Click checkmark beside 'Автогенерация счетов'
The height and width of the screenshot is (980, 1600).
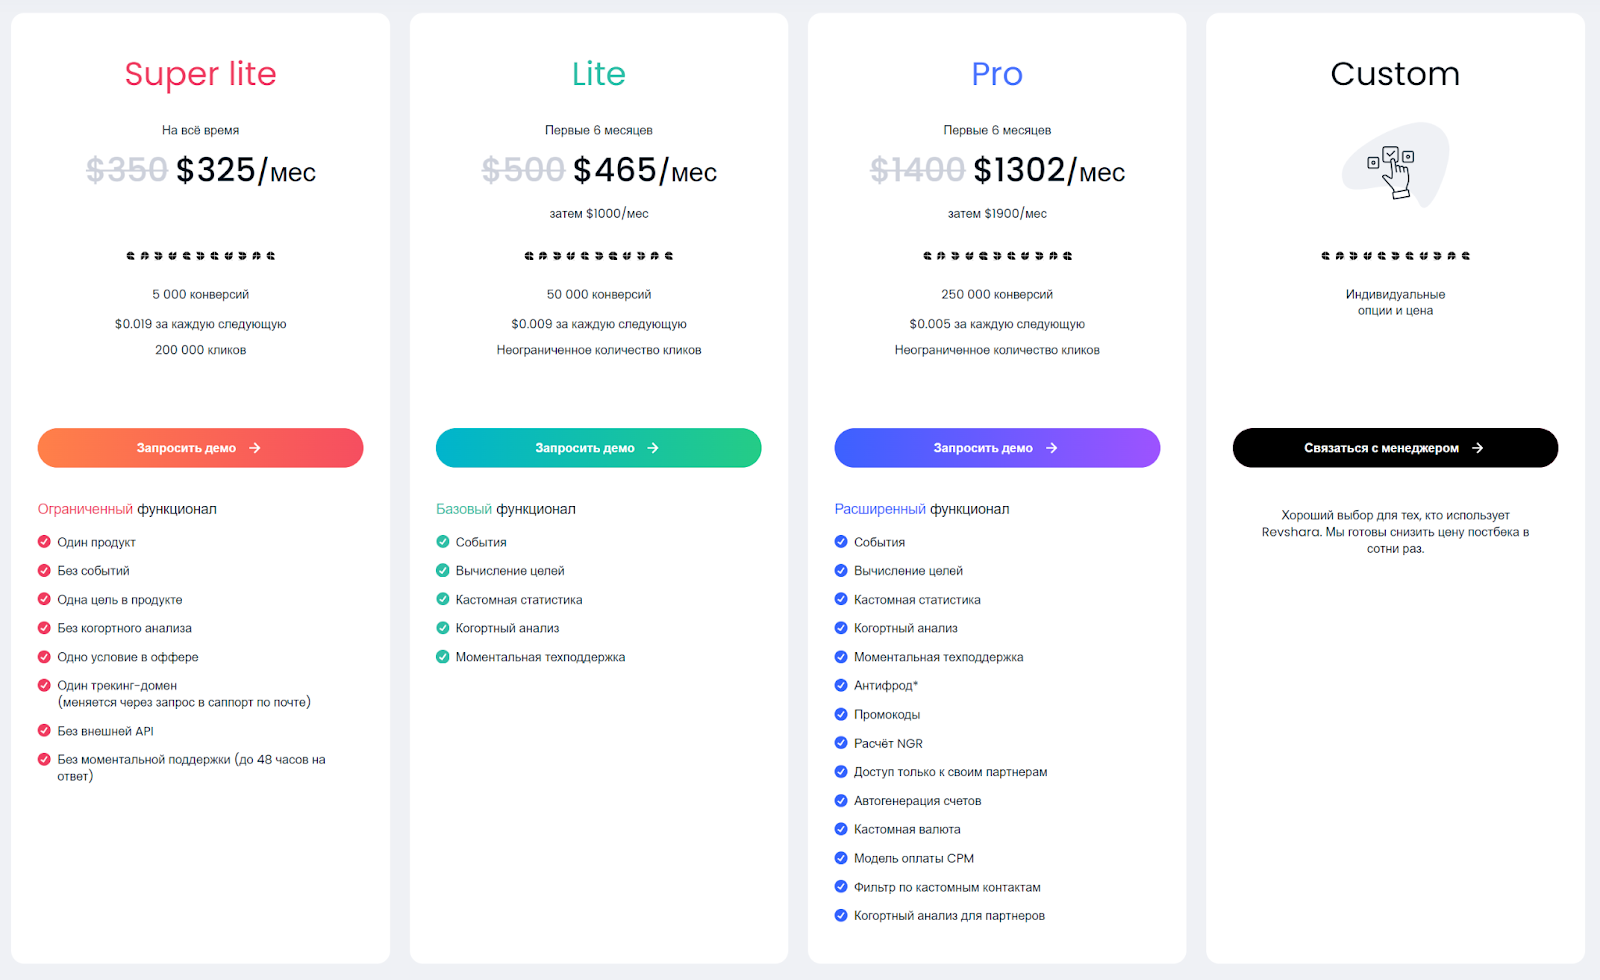coord(841,800)
